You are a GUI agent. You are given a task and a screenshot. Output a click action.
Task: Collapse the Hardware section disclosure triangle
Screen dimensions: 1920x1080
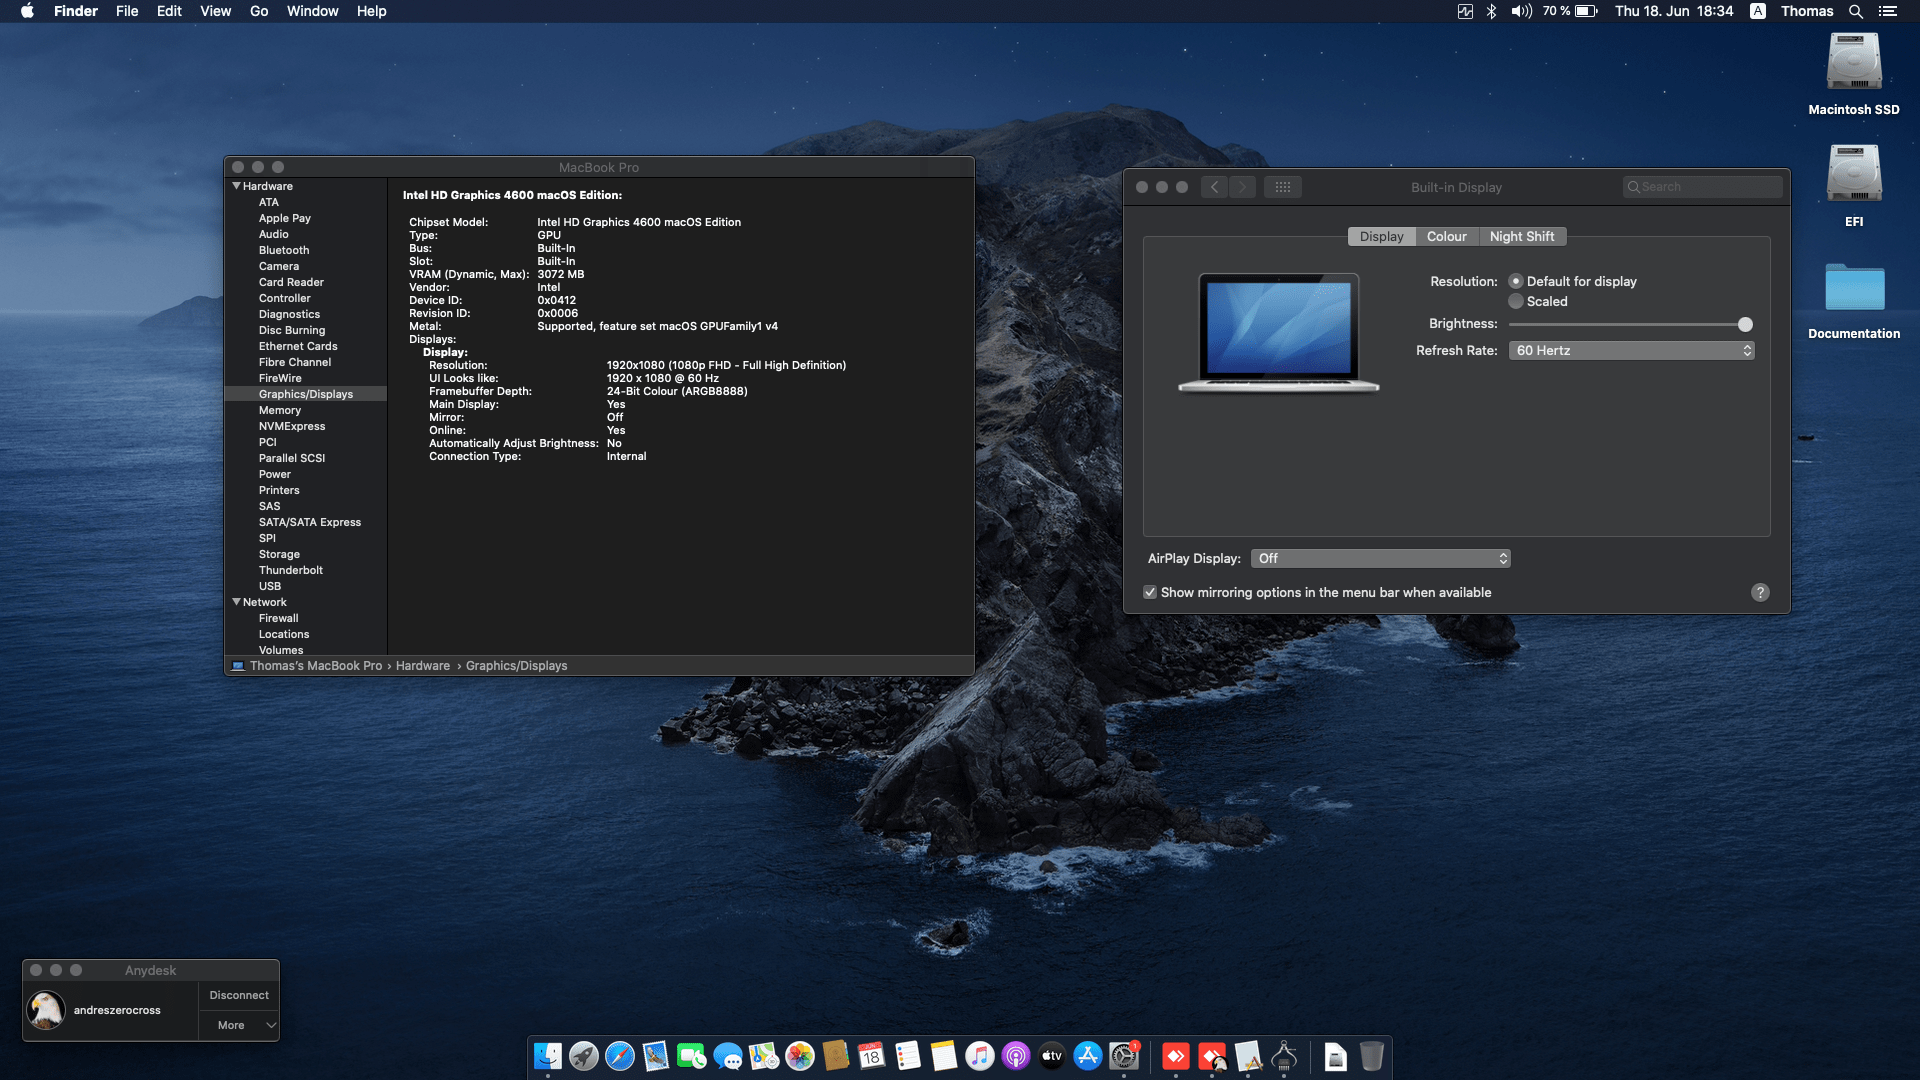click(x=237, y=186)
